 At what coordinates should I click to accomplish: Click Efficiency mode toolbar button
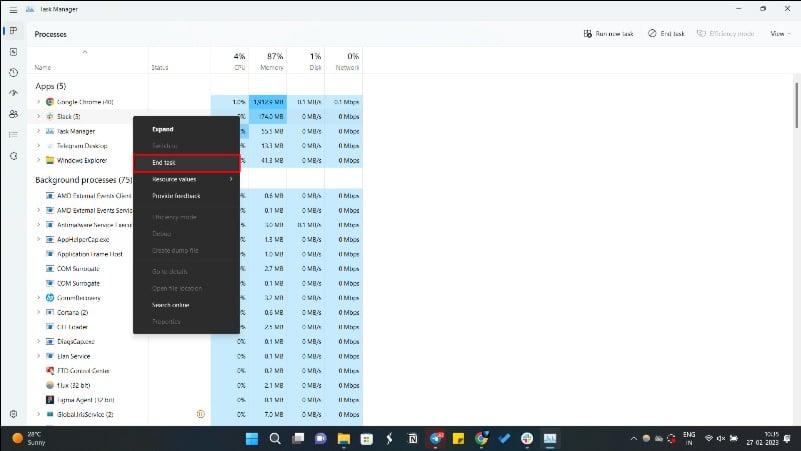tap(725, 34)
